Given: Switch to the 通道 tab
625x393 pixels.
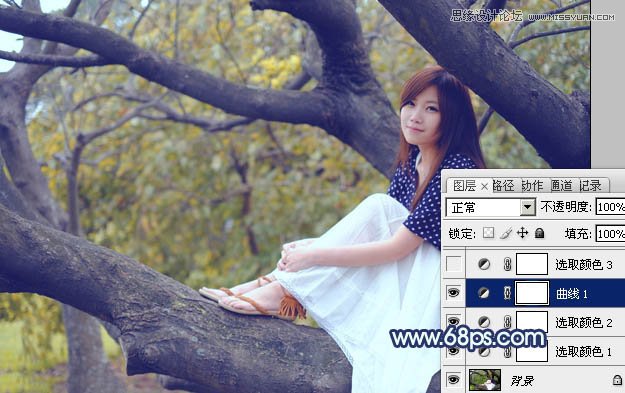Looking at the screenshot, I should click(x=561, y=186).
